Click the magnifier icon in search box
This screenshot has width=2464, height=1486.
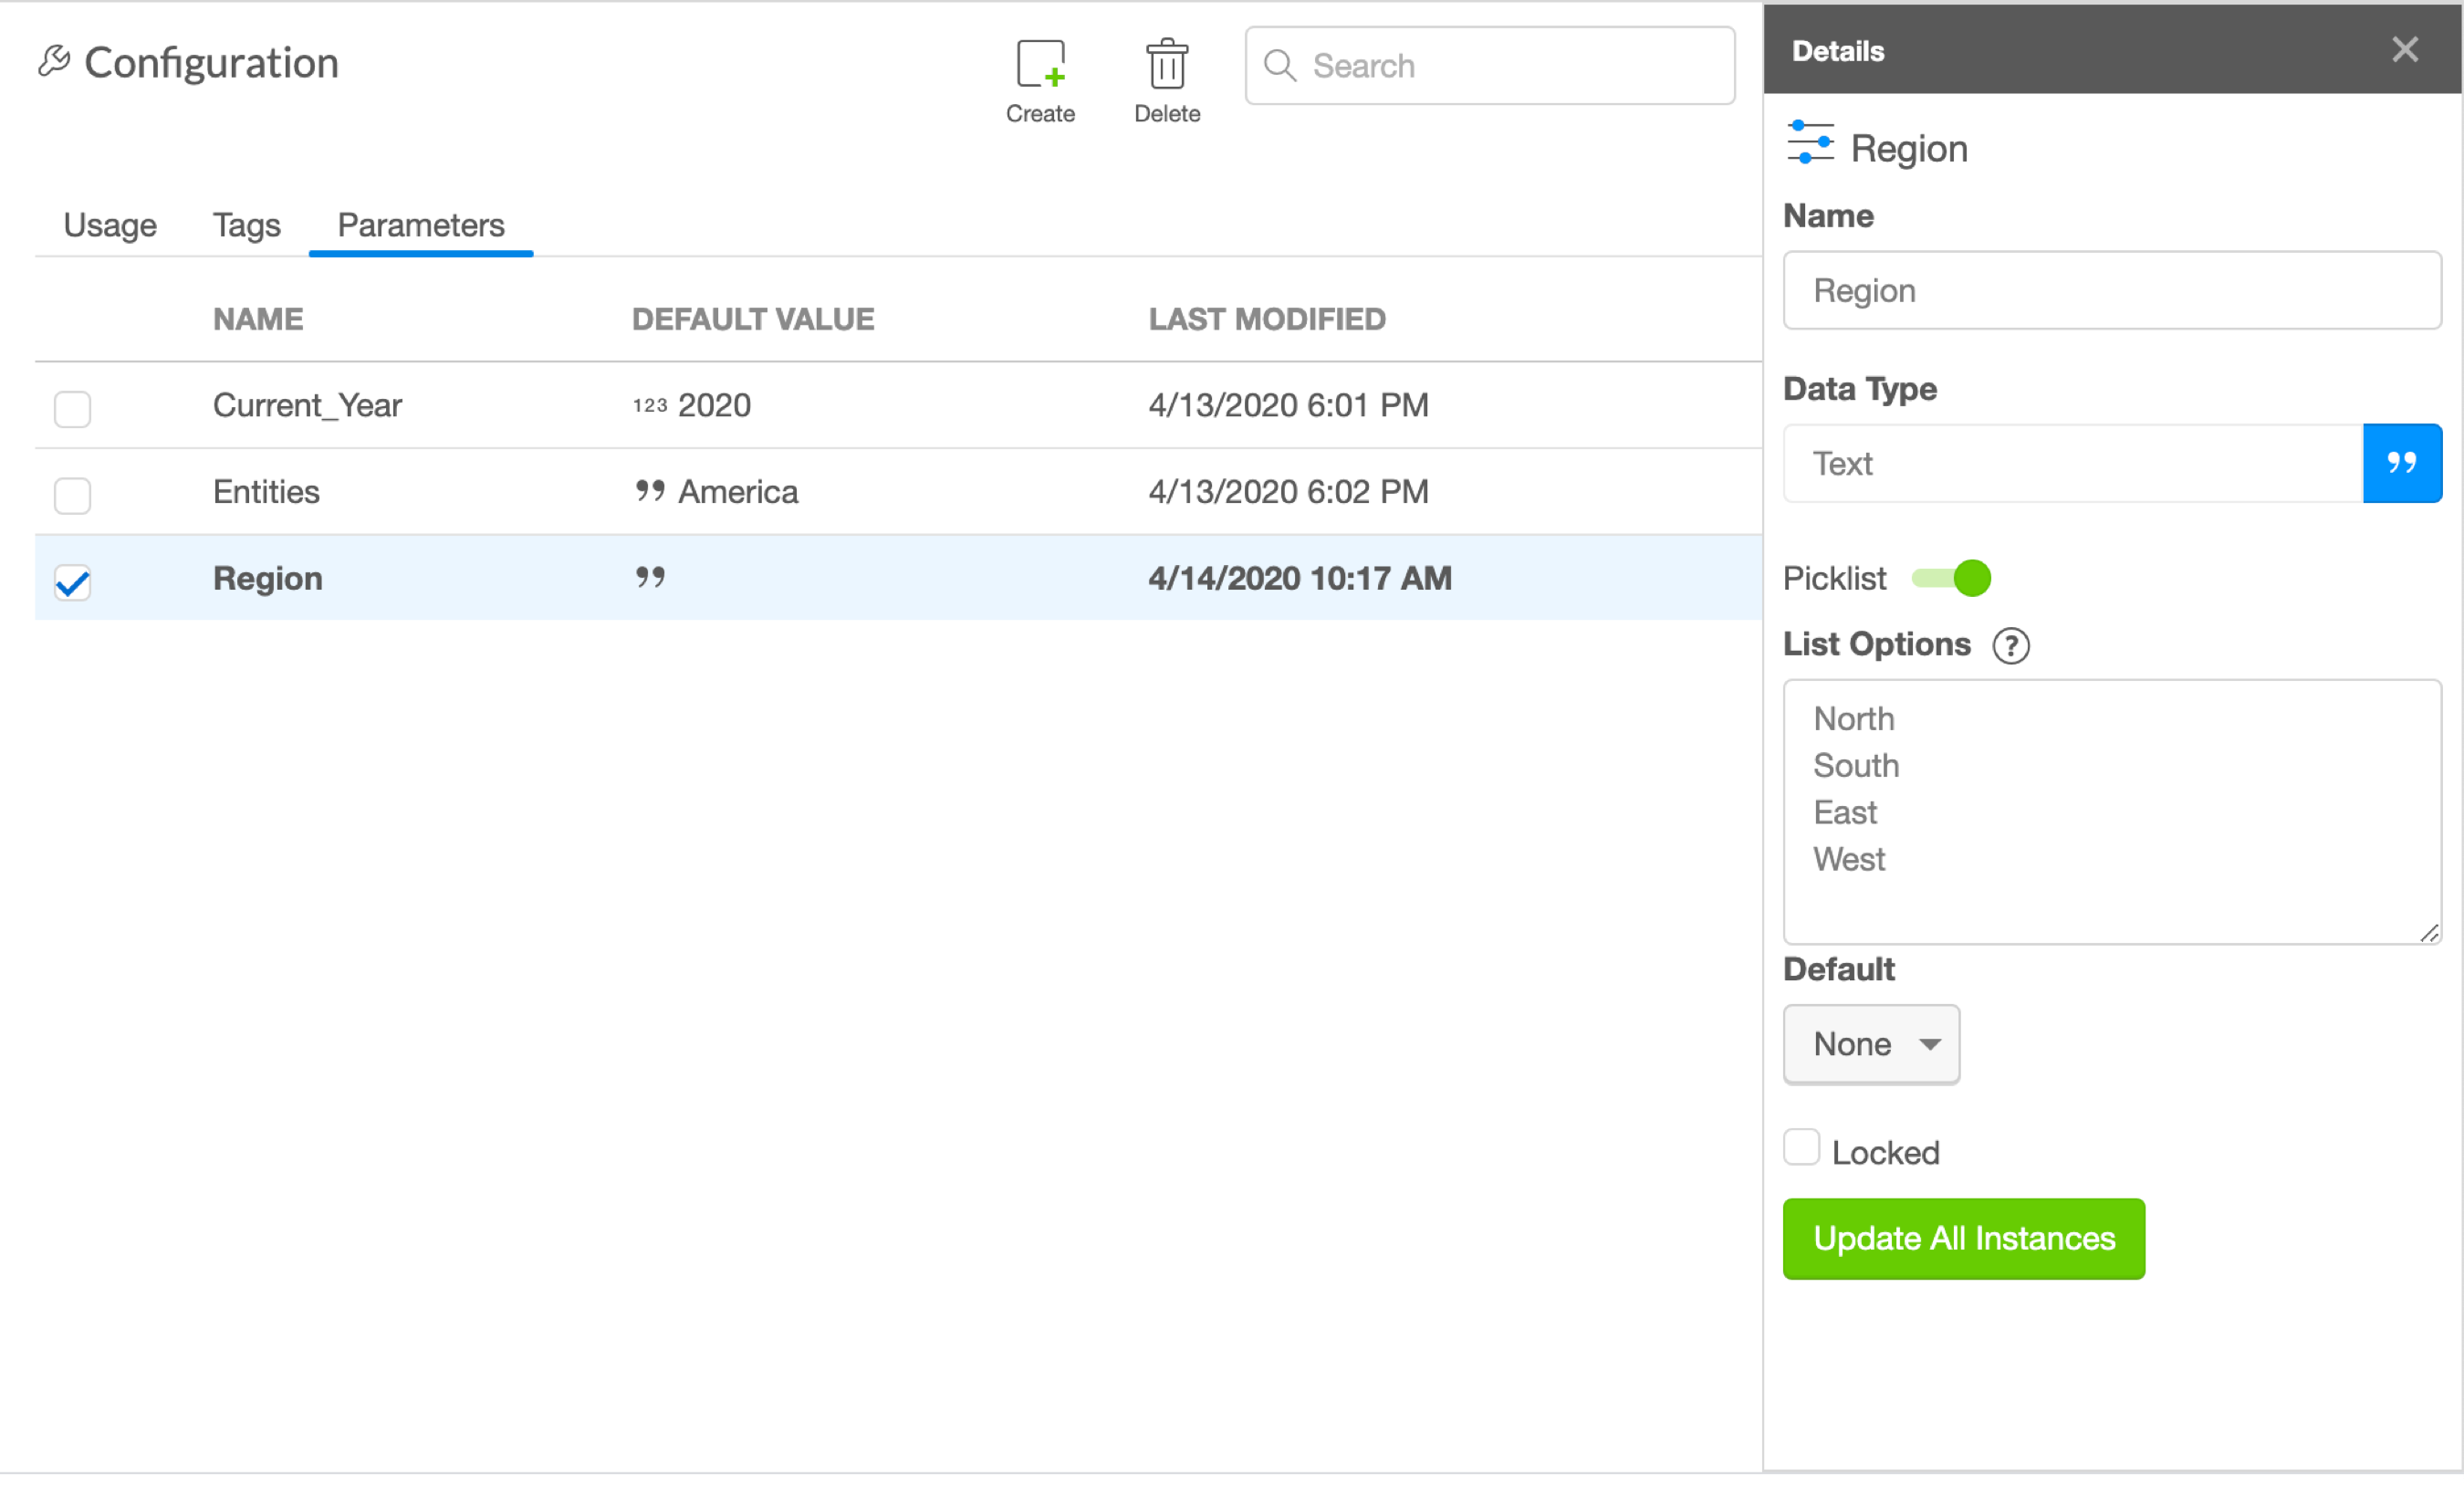pyautogui.click(x=1280, y=66)
